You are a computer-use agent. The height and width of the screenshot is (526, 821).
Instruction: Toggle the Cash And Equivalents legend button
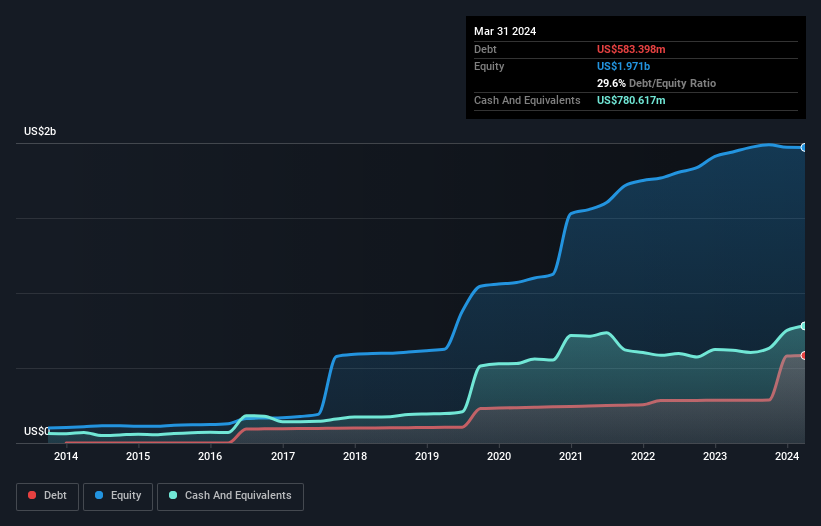pyautogui.click(x=230, y=496)
